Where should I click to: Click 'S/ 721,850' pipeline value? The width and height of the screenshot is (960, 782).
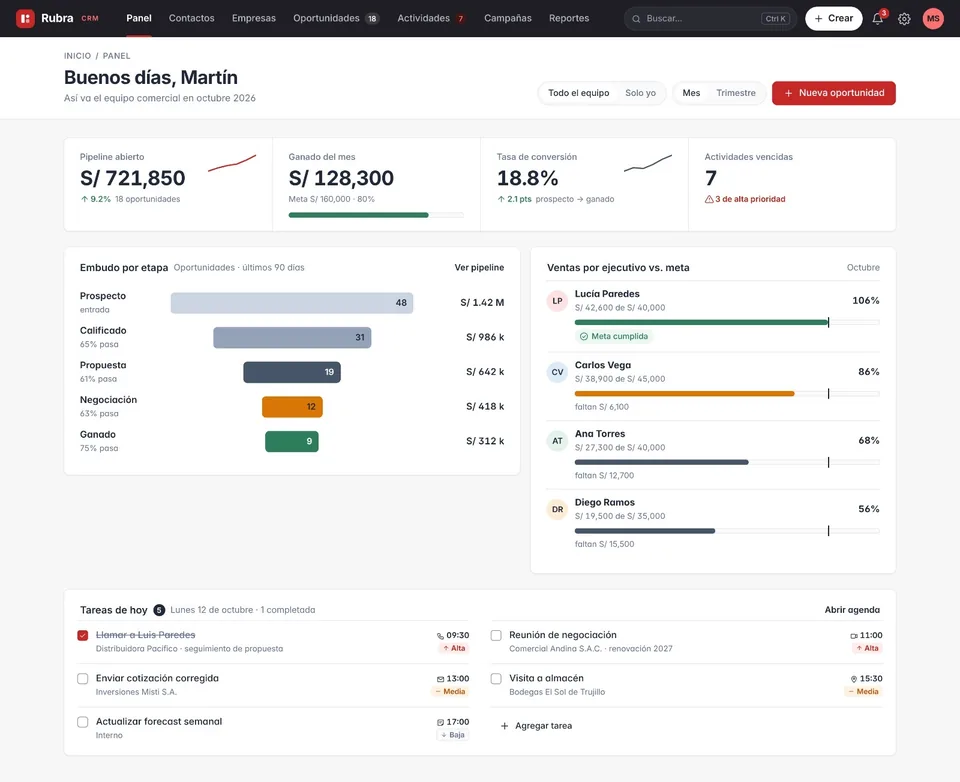pyautogui.click(x=132, y=178)
